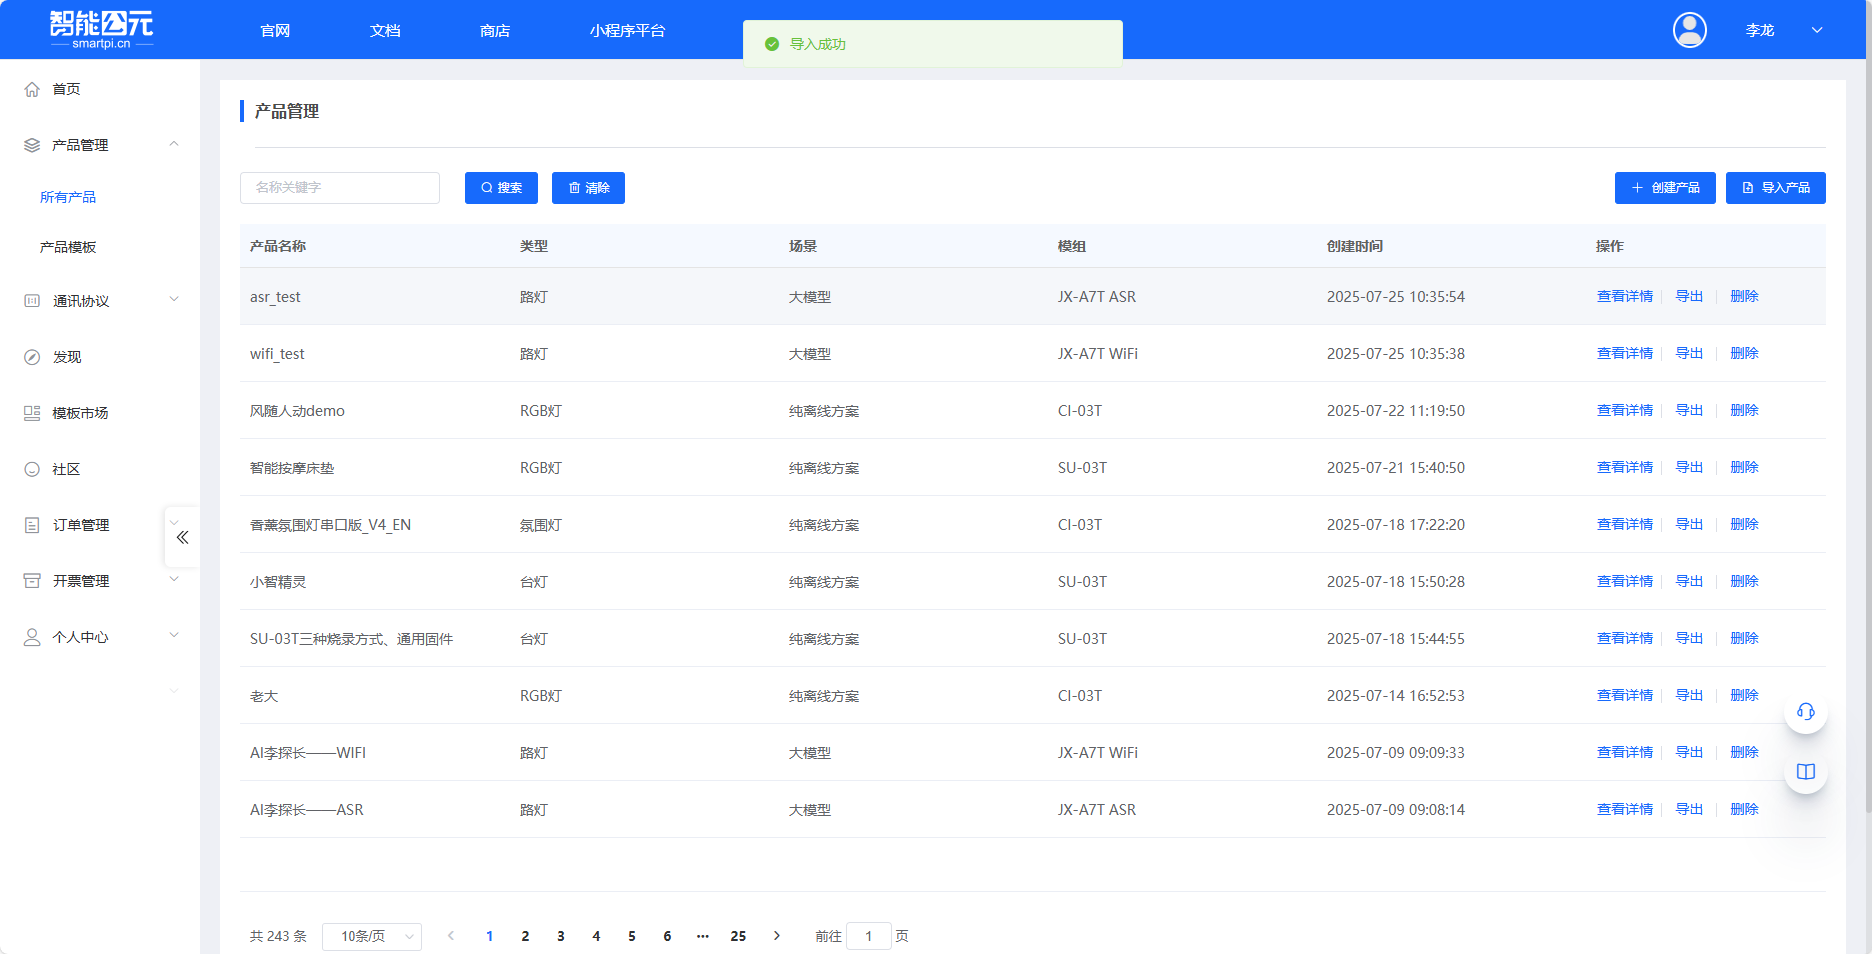Collapse the sidebar with double-chevron icon

pos(182,537)
